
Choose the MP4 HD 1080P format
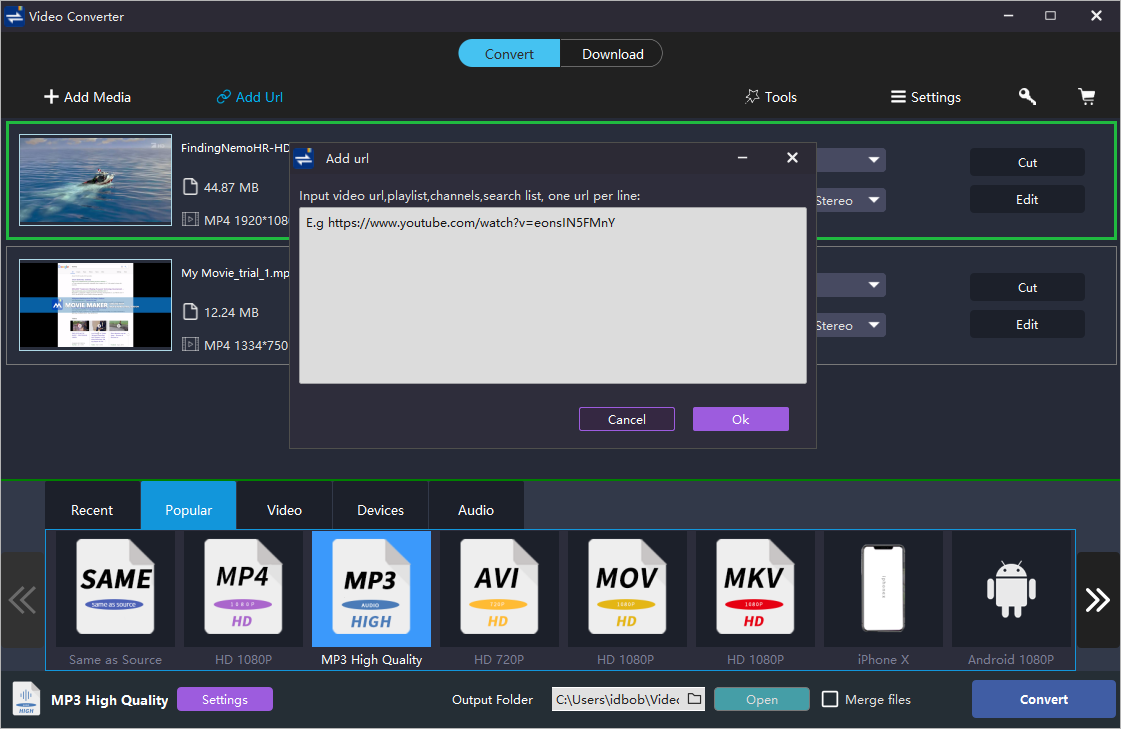coord(243,587)
